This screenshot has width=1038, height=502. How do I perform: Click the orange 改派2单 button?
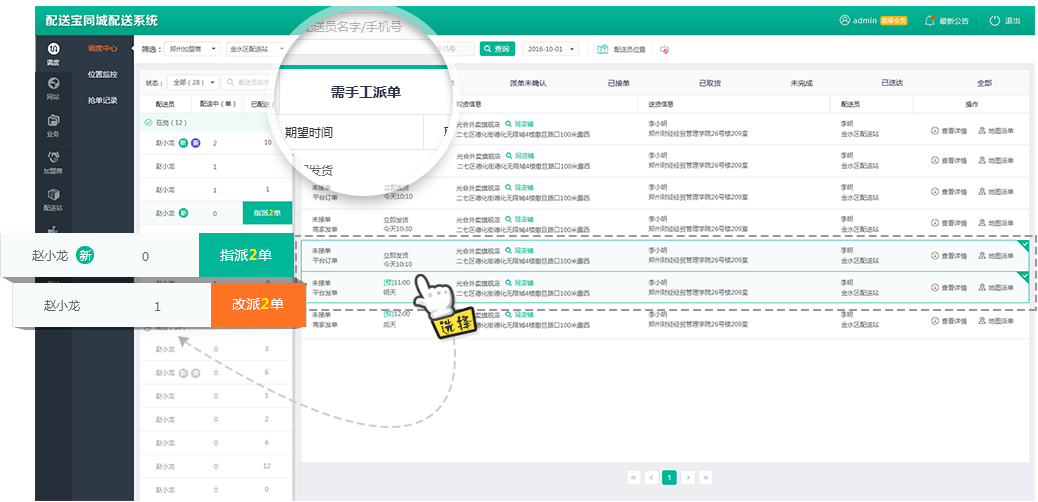pos(257,305)
